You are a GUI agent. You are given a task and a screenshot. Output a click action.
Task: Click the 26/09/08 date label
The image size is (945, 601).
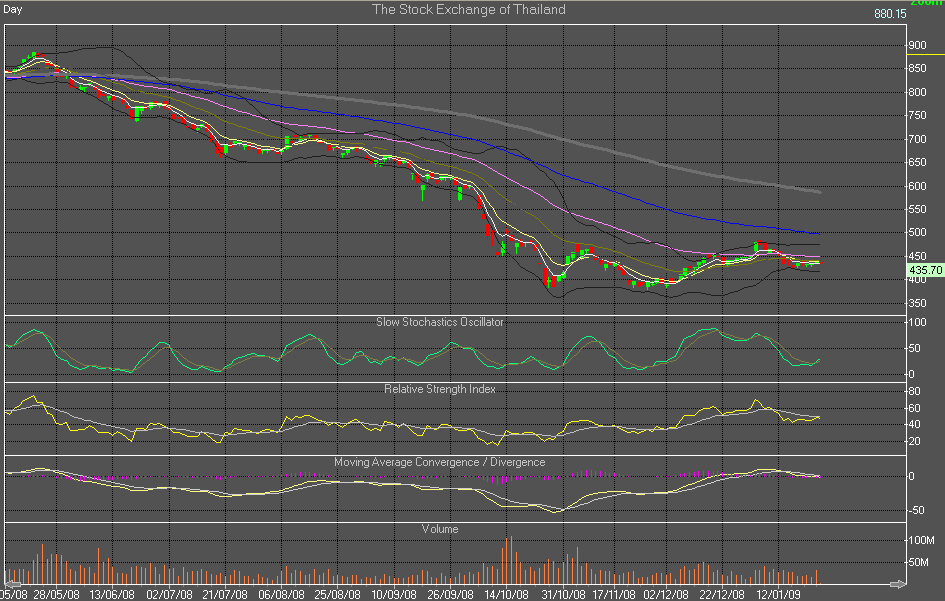pyautogui.click(x=450, y=594)
